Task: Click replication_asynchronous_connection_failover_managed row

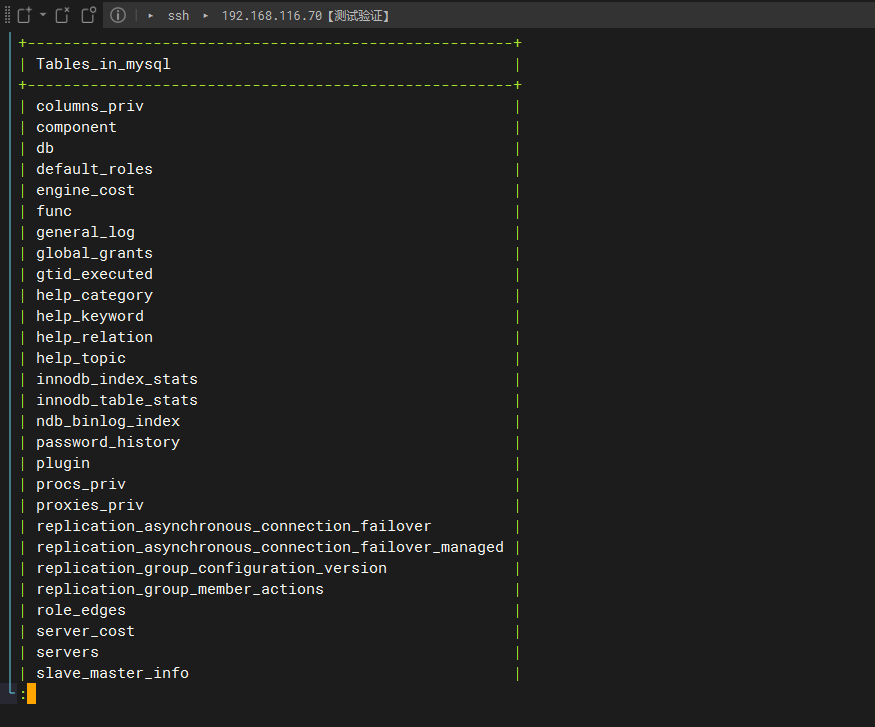Action: pyautogui.click(x=270, y=547)
